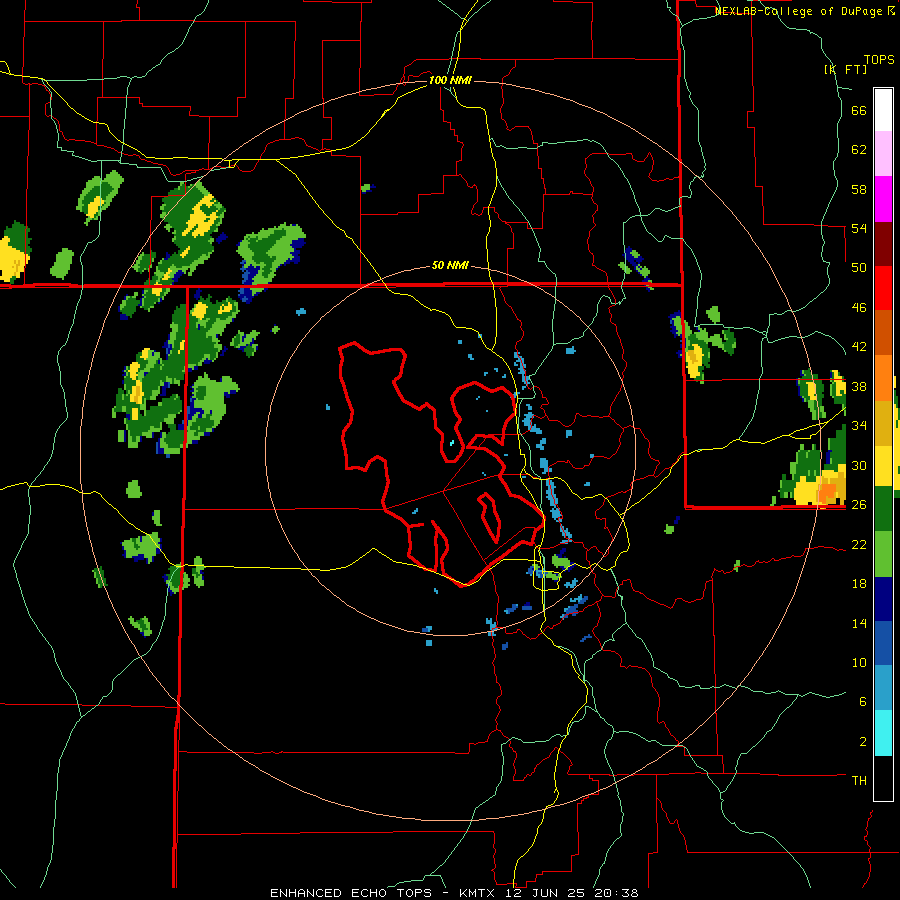
Task: Click the 'TOPS' legend title
Action: pos(879,59)
